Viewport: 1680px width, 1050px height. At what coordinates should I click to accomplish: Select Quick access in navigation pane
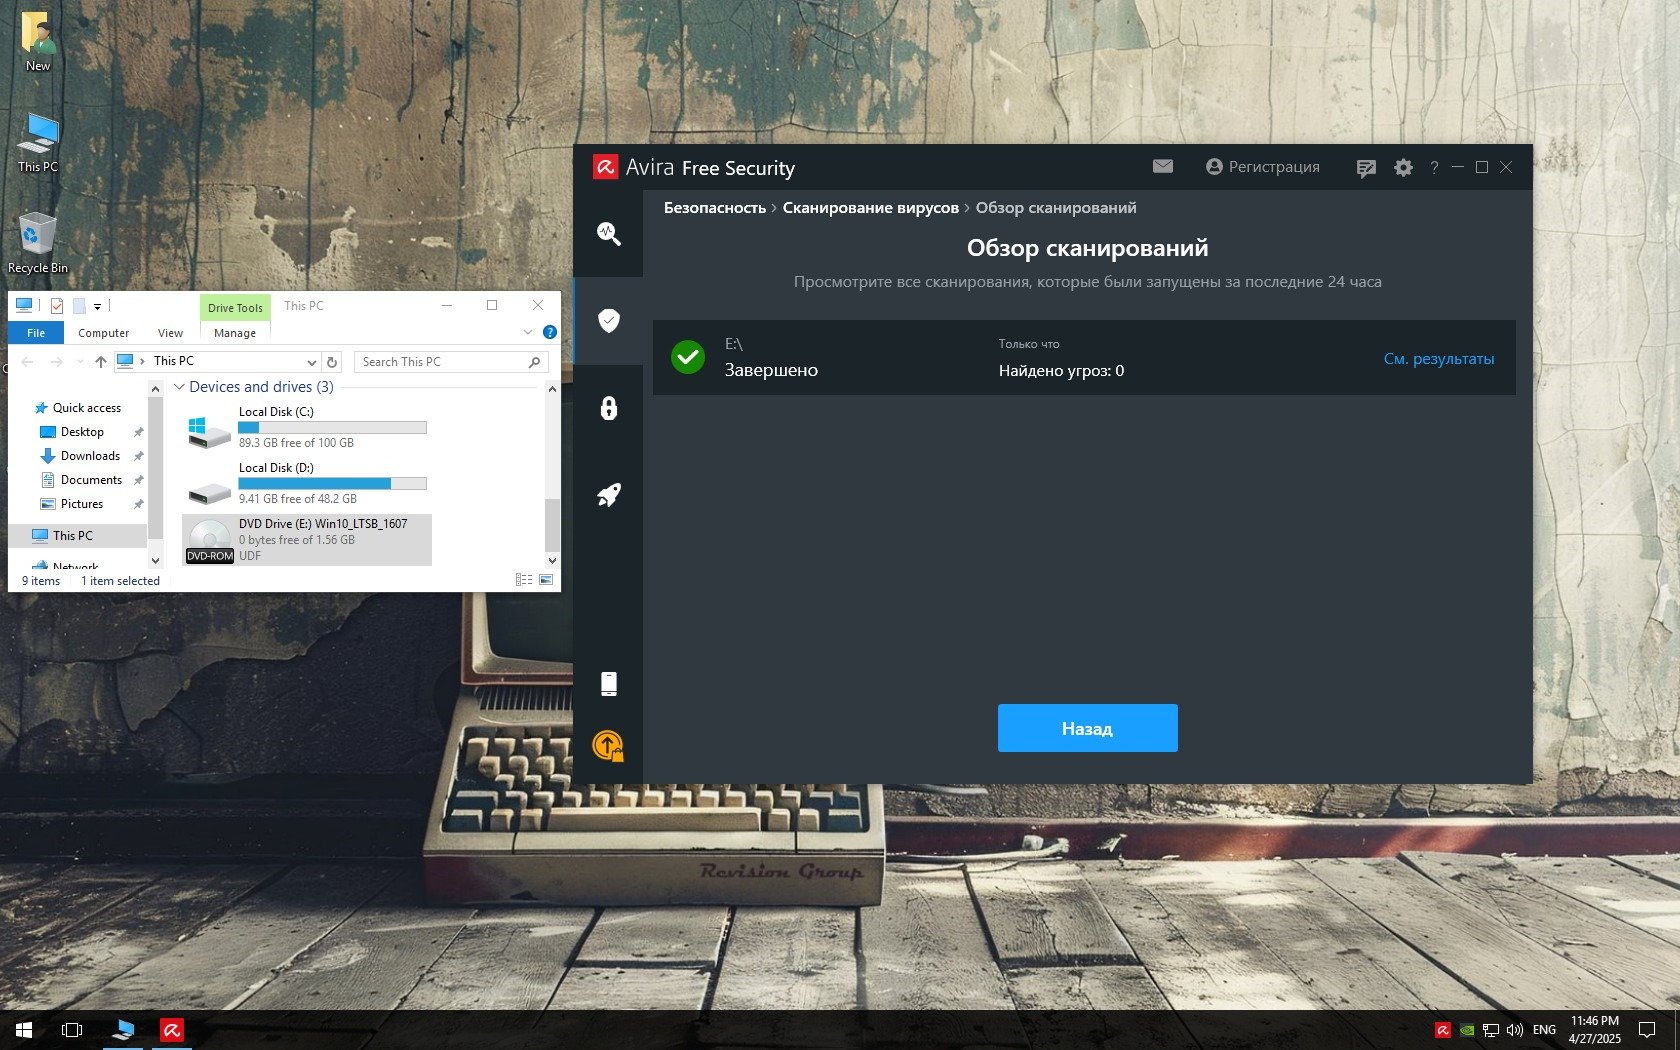click(86, 408)
